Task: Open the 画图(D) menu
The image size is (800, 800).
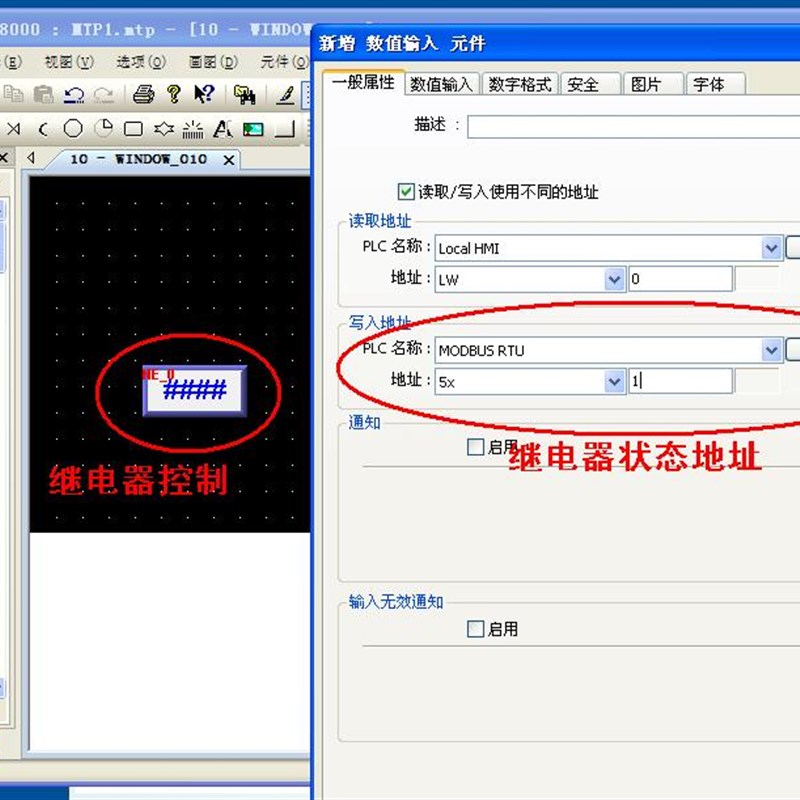Action: [213, 62]
